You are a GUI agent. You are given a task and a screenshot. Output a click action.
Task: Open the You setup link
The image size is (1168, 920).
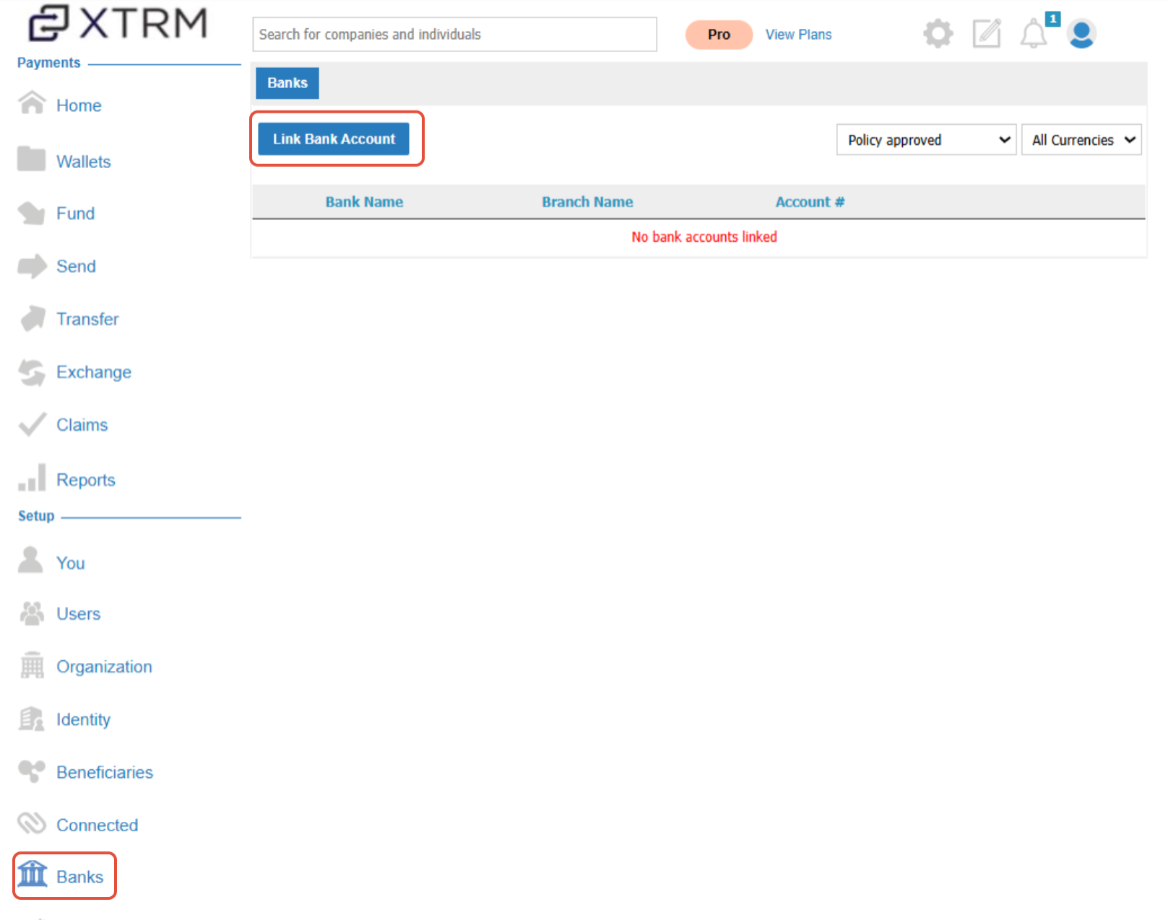coord(71,564)
